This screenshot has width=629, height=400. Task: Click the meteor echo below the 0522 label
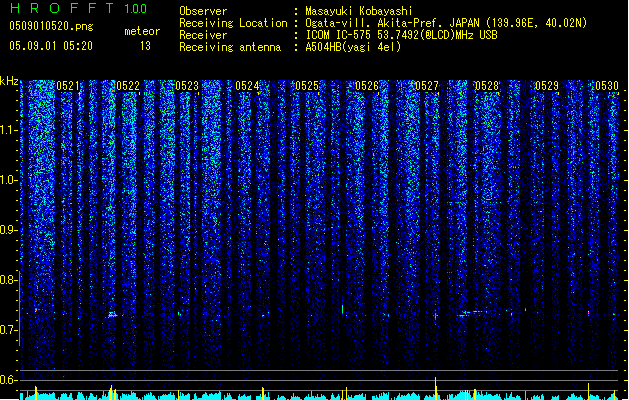coord(113,315)
